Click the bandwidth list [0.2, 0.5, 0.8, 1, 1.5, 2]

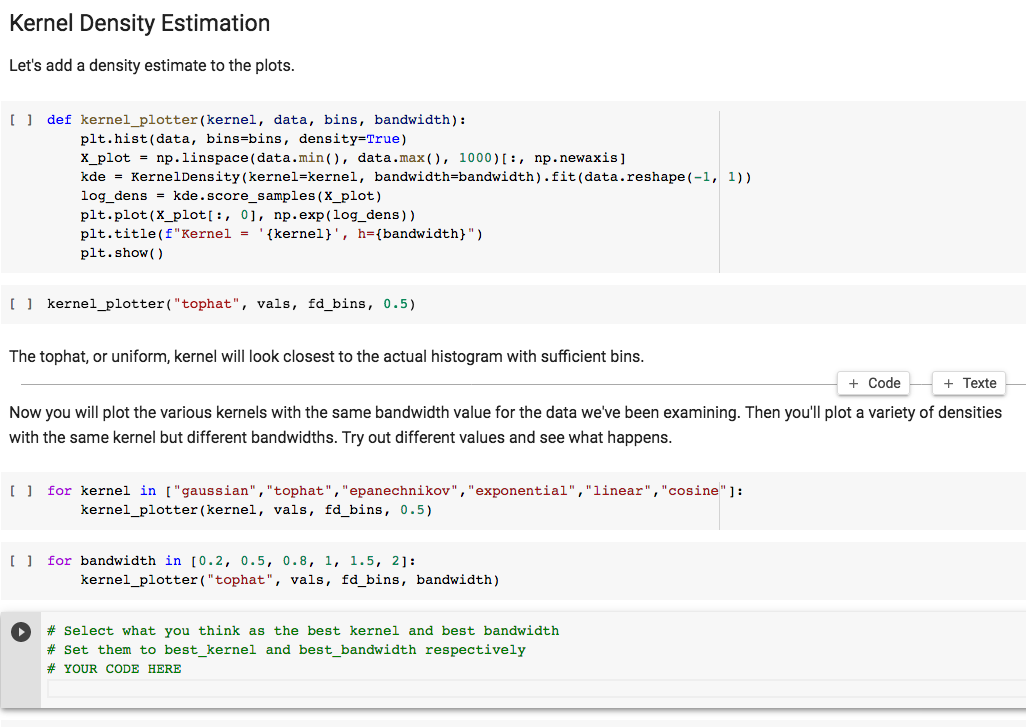298,561
